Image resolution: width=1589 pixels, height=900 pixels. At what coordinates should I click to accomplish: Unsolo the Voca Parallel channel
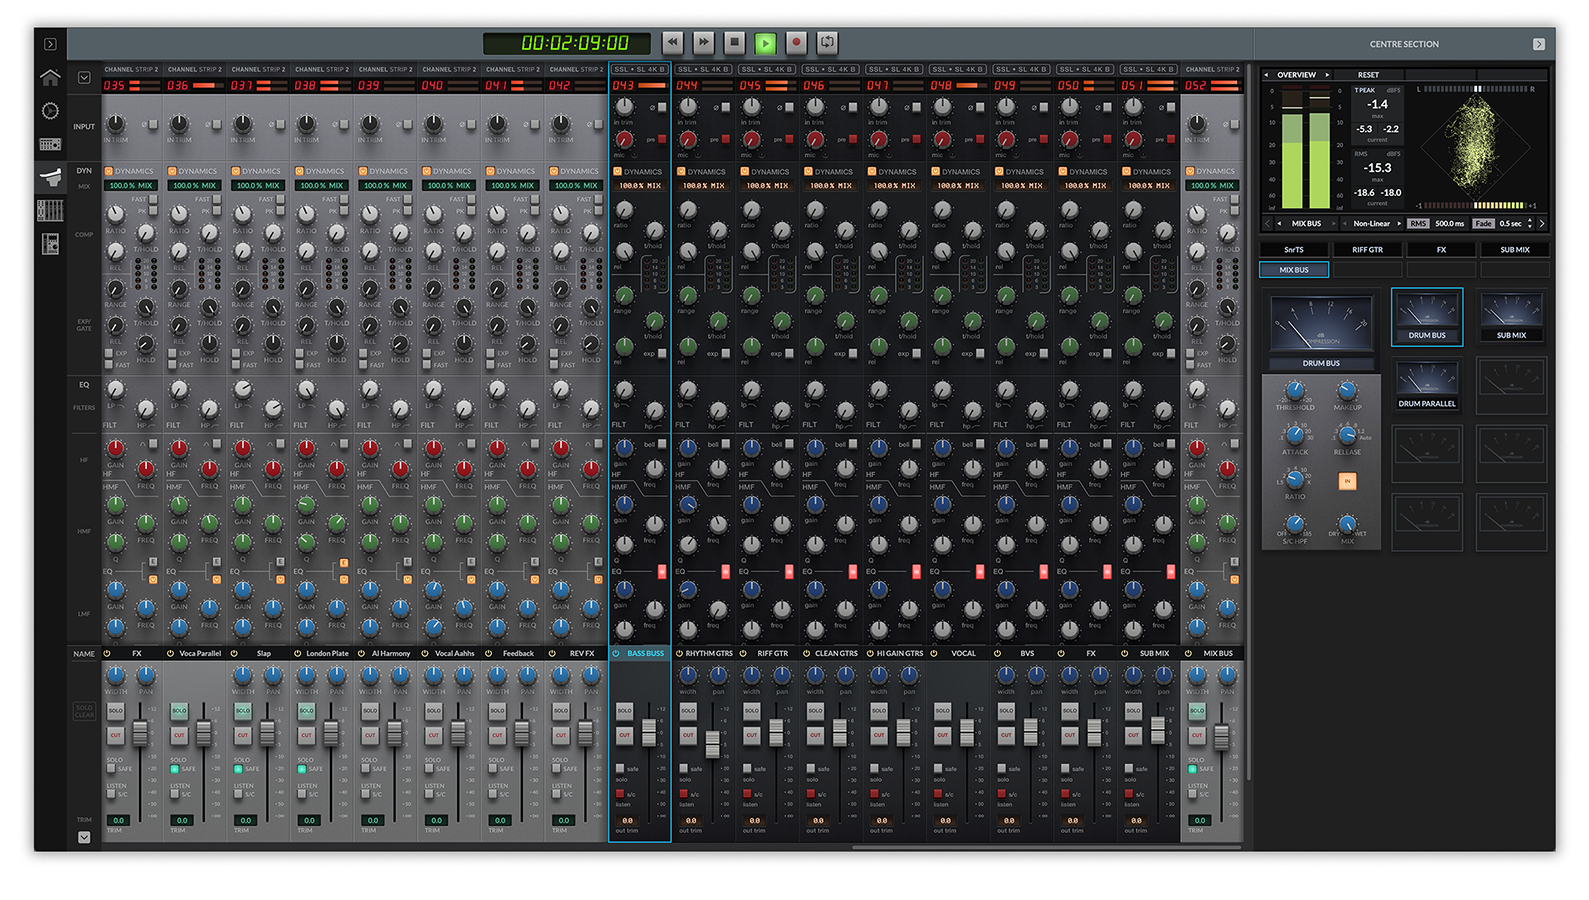tap(179, 711)
